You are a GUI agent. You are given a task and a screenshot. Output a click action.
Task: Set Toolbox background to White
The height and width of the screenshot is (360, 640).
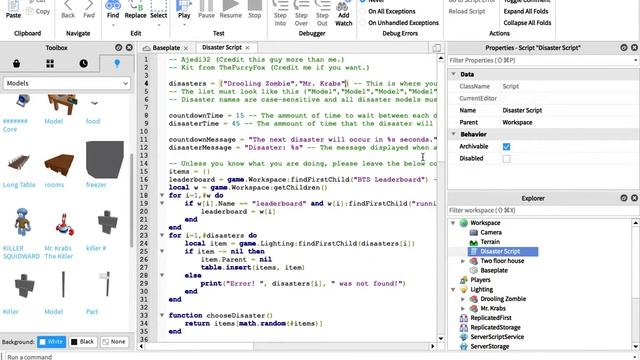[51, 342]
